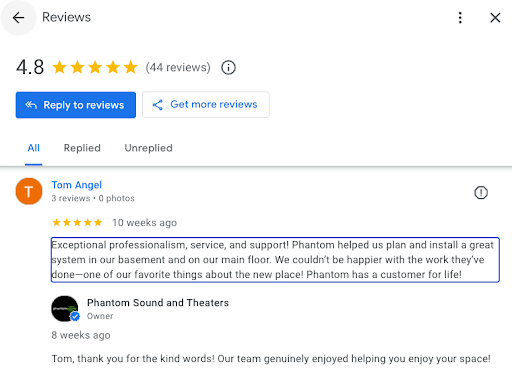Click the Phantom Sound and Theaters name
Image resolution: width=512 pixels, height=377 pixels.
pyautogui.click(x=158, y=303)
